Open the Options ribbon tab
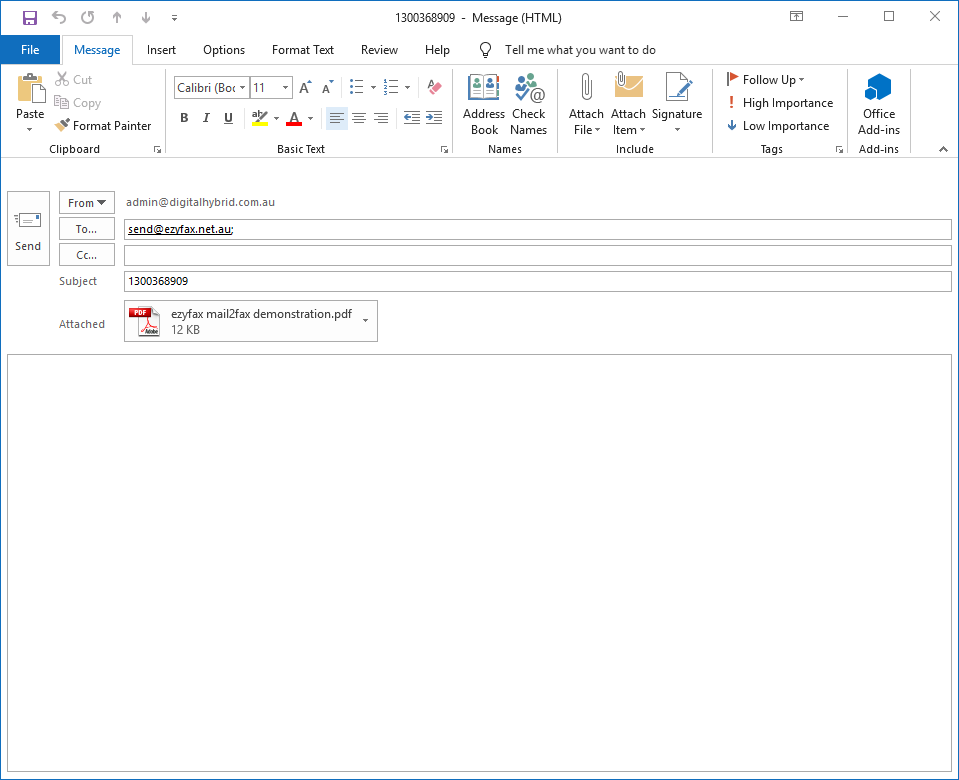959x780 pixels. (x=224, y=50)
